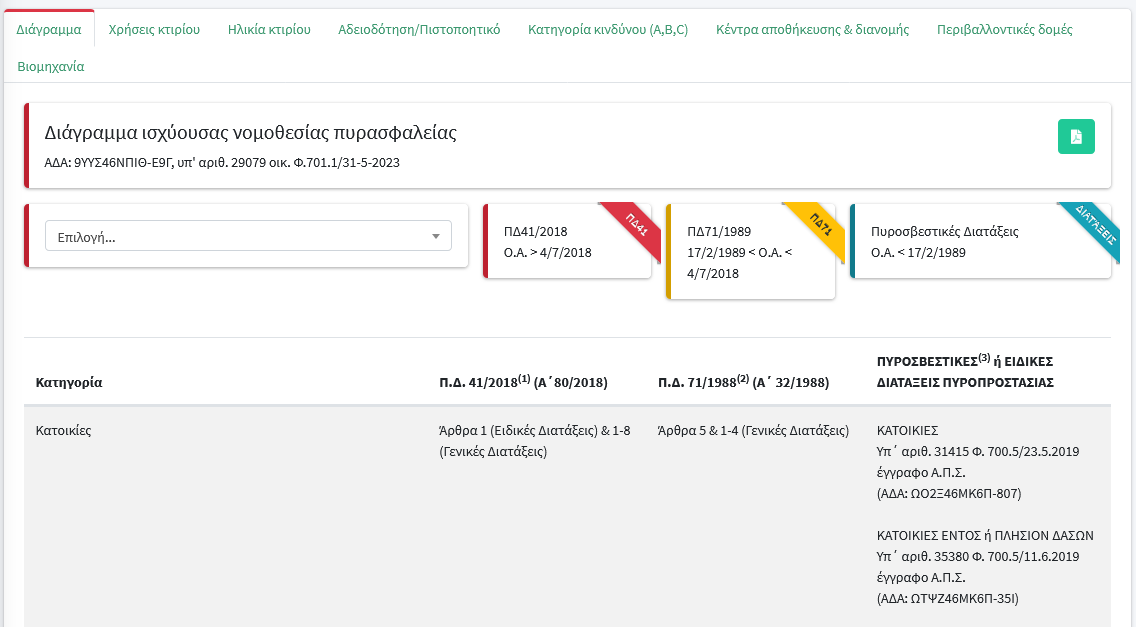Click the green PDF download icon
The height and width of the screenshot is (627, 1136).
click(x=1076, y=137)
